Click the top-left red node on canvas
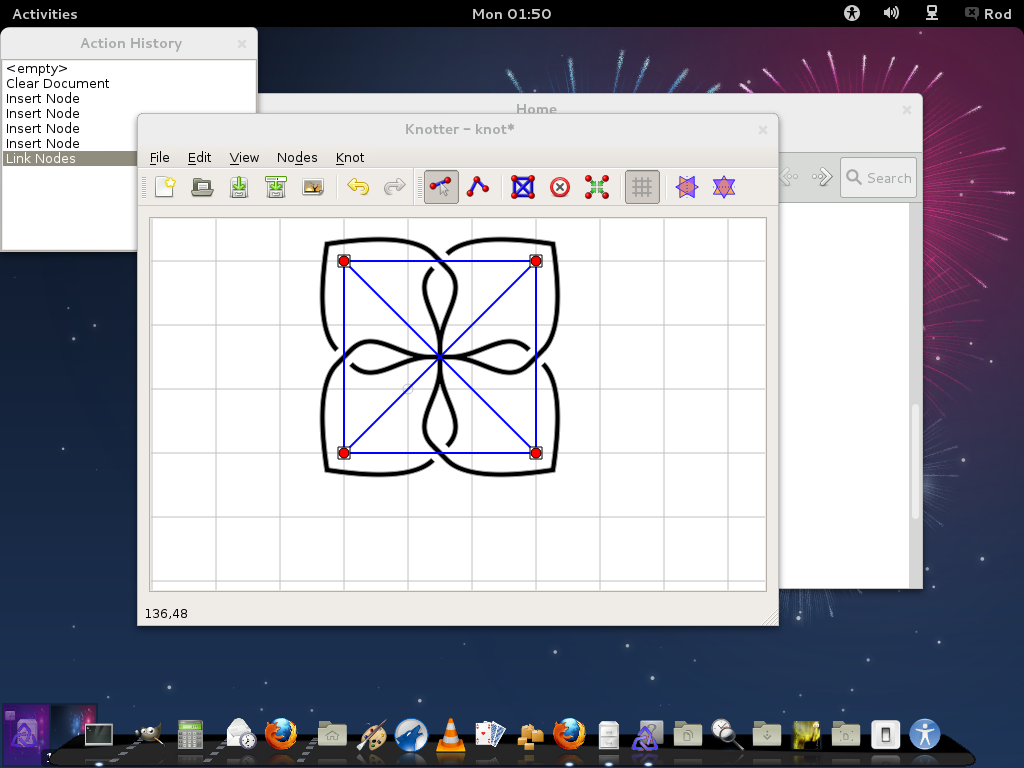Screen dimensions: 1024x768 pos(344,261)
